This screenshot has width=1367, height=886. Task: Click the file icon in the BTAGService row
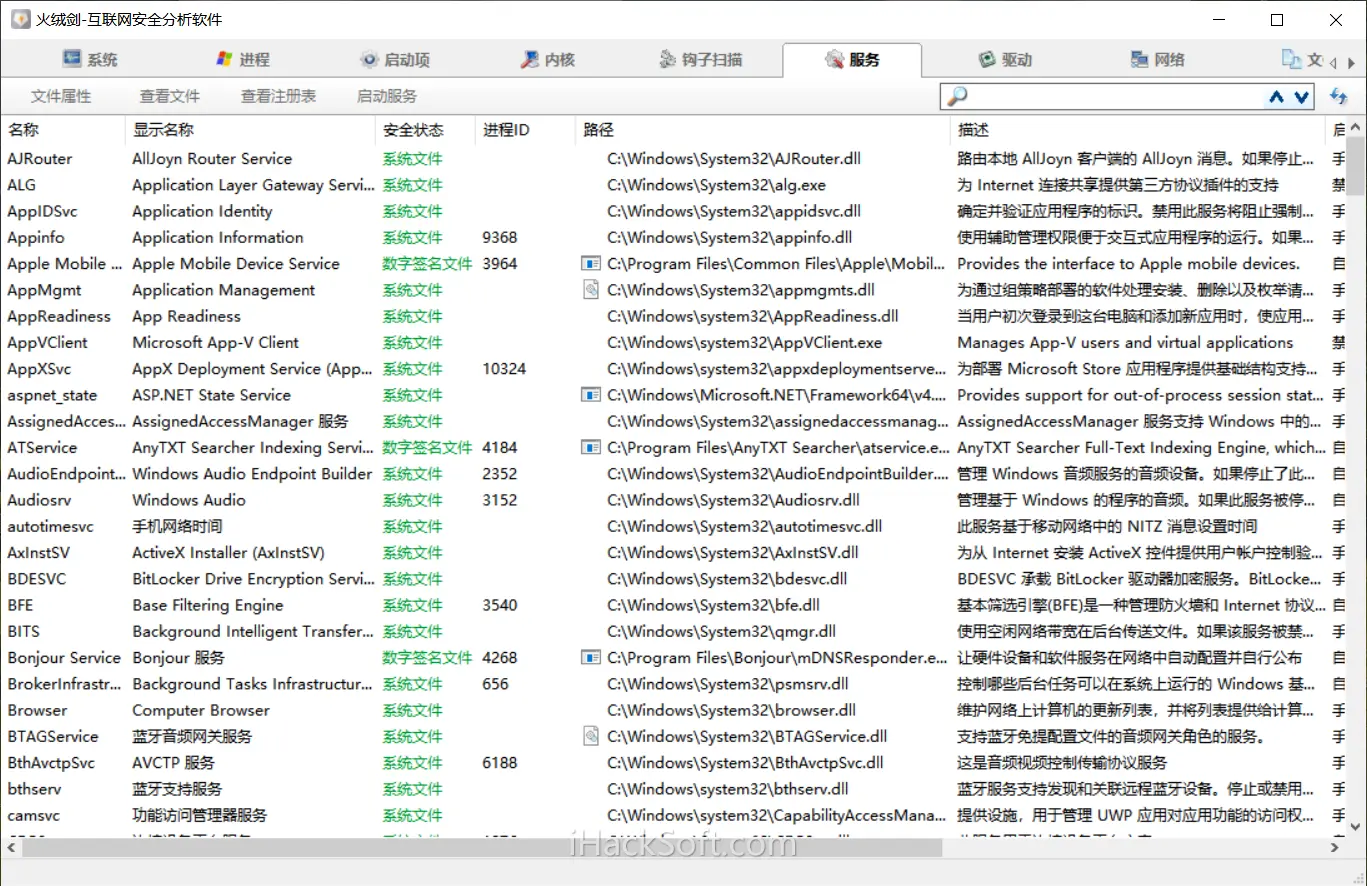591,737
